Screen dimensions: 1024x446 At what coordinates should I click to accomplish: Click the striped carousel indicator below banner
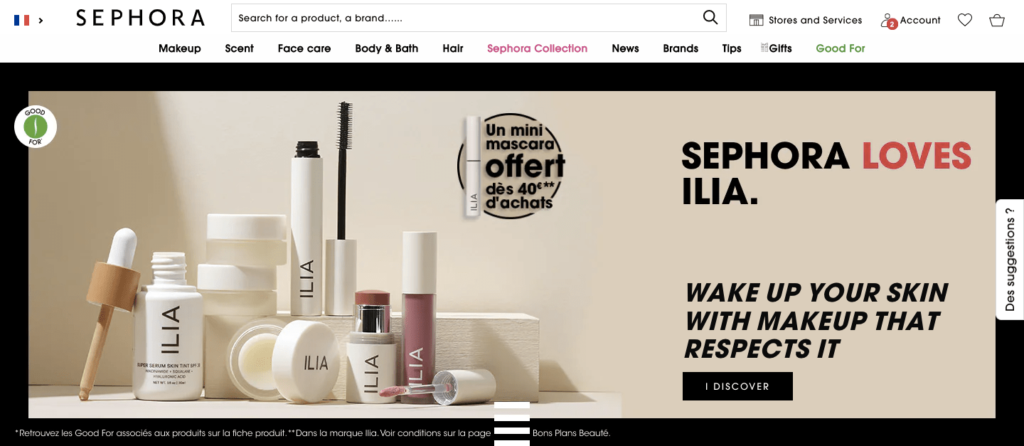click(x=512, y=424)
